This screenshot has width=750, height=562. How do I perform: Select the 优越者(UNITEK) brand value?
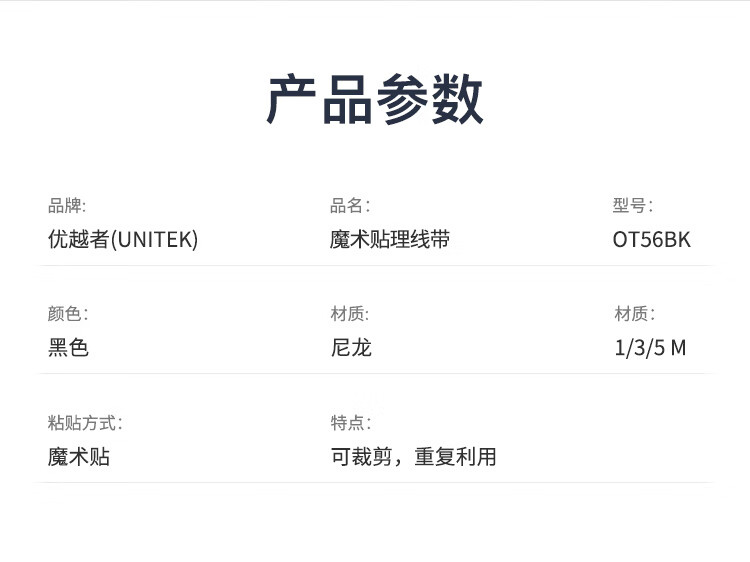click(x=123, y=240)
